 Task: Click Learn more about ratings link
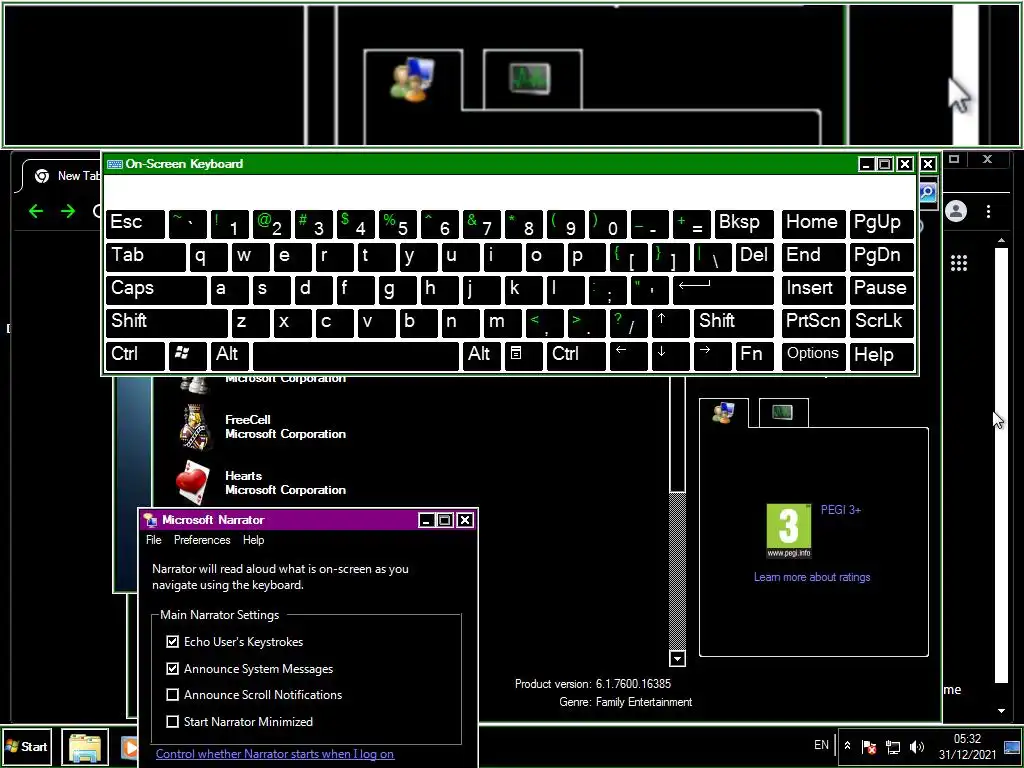812,577
